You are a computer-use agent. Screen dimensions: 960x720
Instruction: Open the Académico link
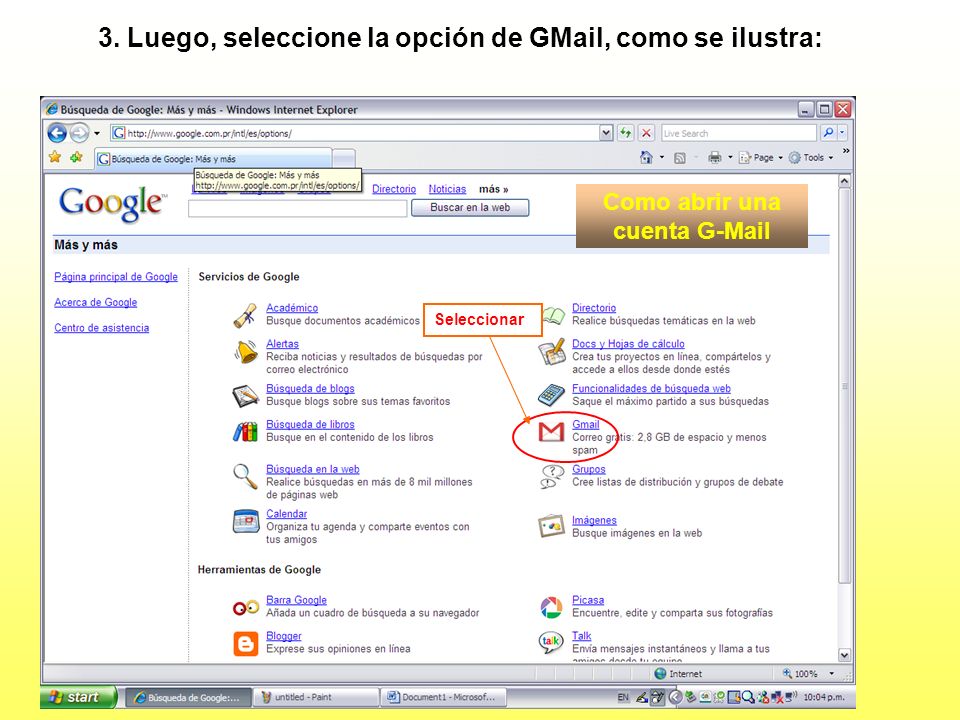coord(292,308)
